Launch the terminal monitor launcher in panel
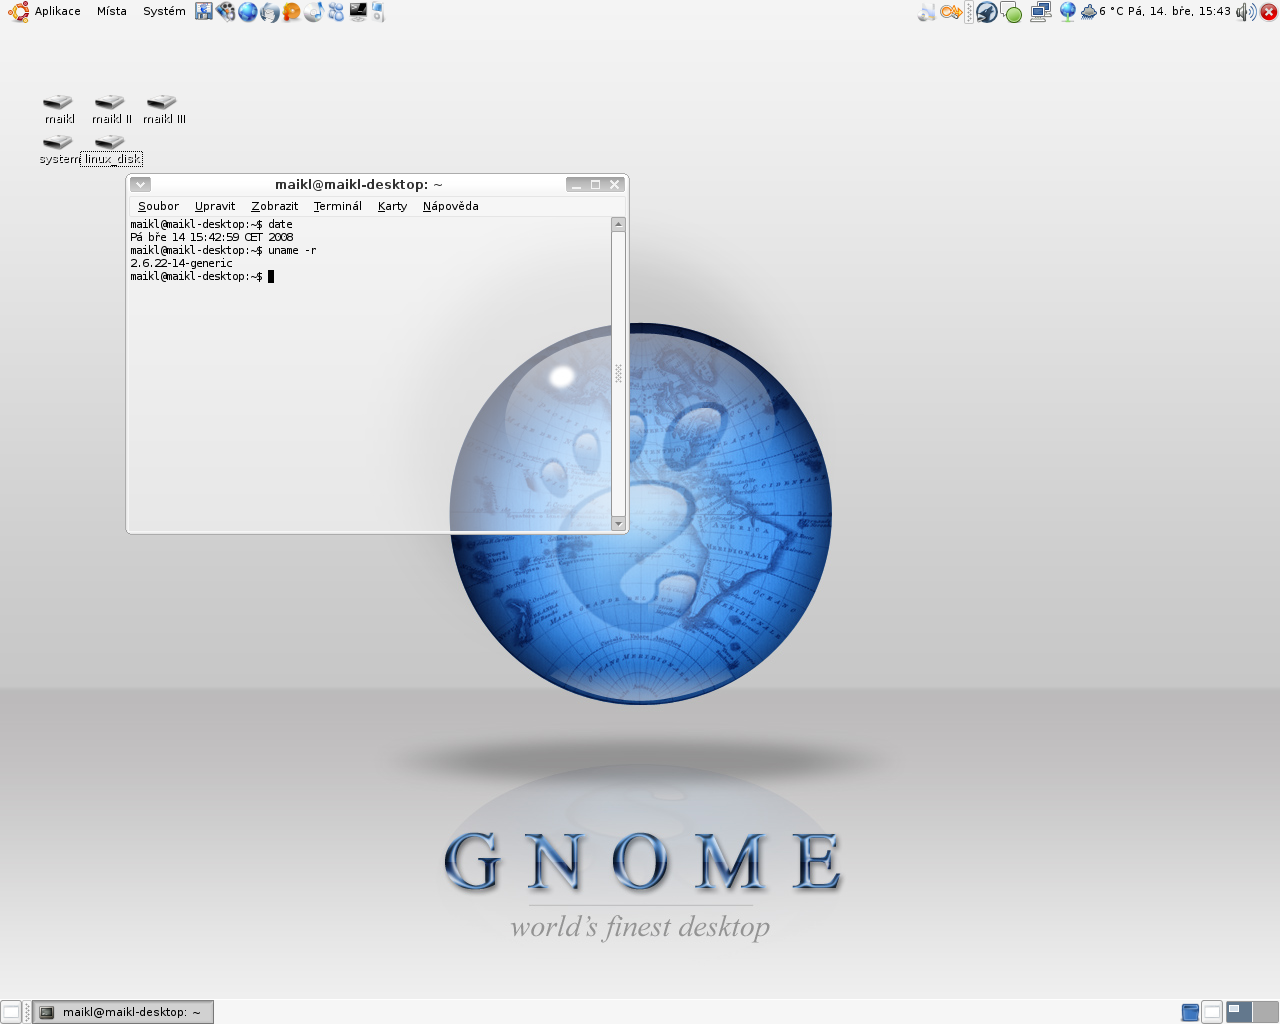The width and height of the screenshot is (1280, 1024). pos(358,12)
